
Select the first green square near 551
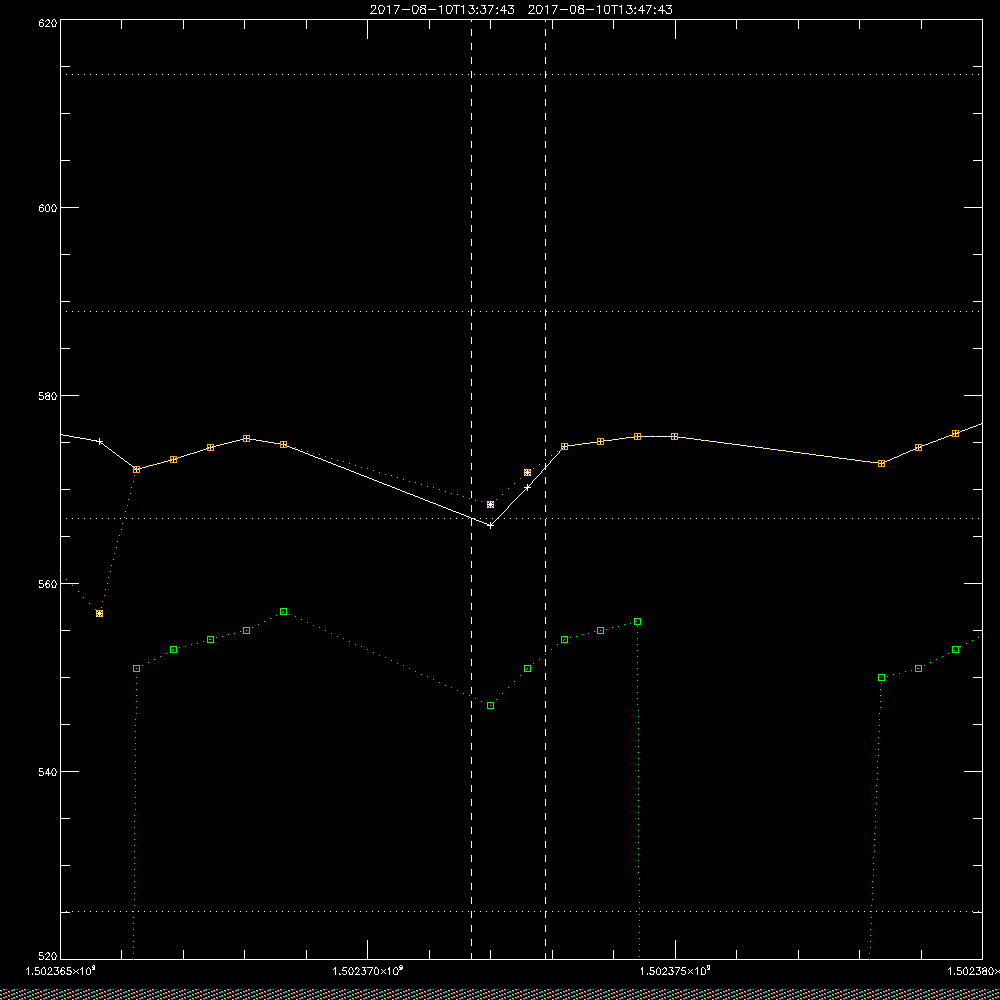pyautogui.click(x=136, y=668)
